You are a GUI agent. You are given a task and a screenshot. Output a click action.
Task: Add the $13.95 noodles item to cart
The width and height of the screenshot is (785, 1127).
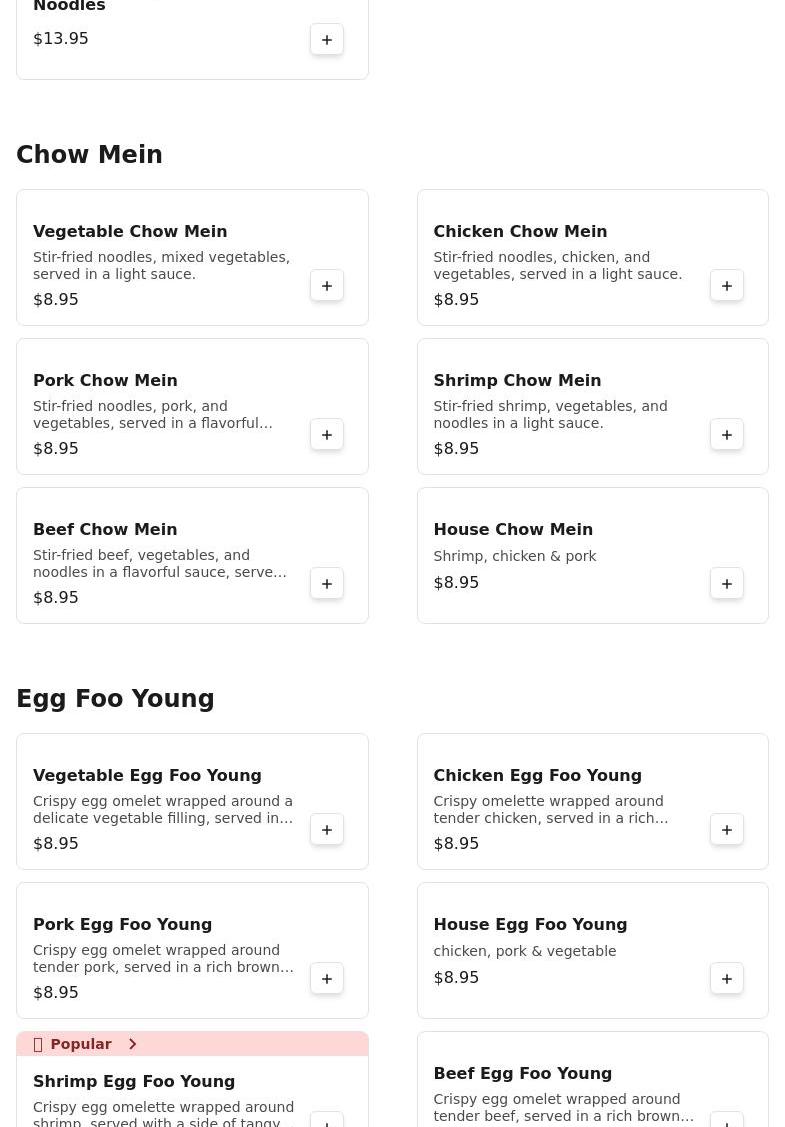coord(327,40)
